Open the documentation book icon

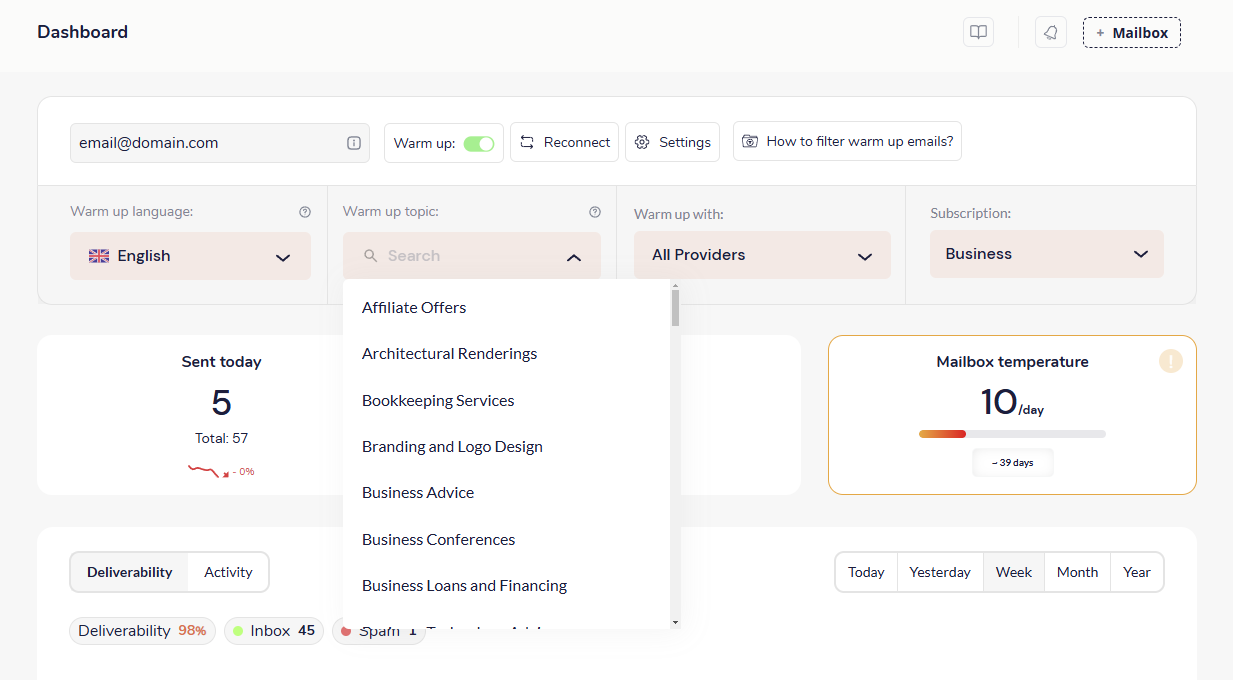point(978,32)
